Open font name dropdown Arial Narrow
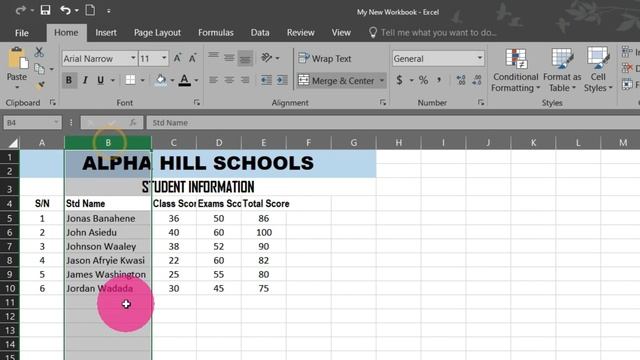This screenshot has height=360, width=640. 133,58
